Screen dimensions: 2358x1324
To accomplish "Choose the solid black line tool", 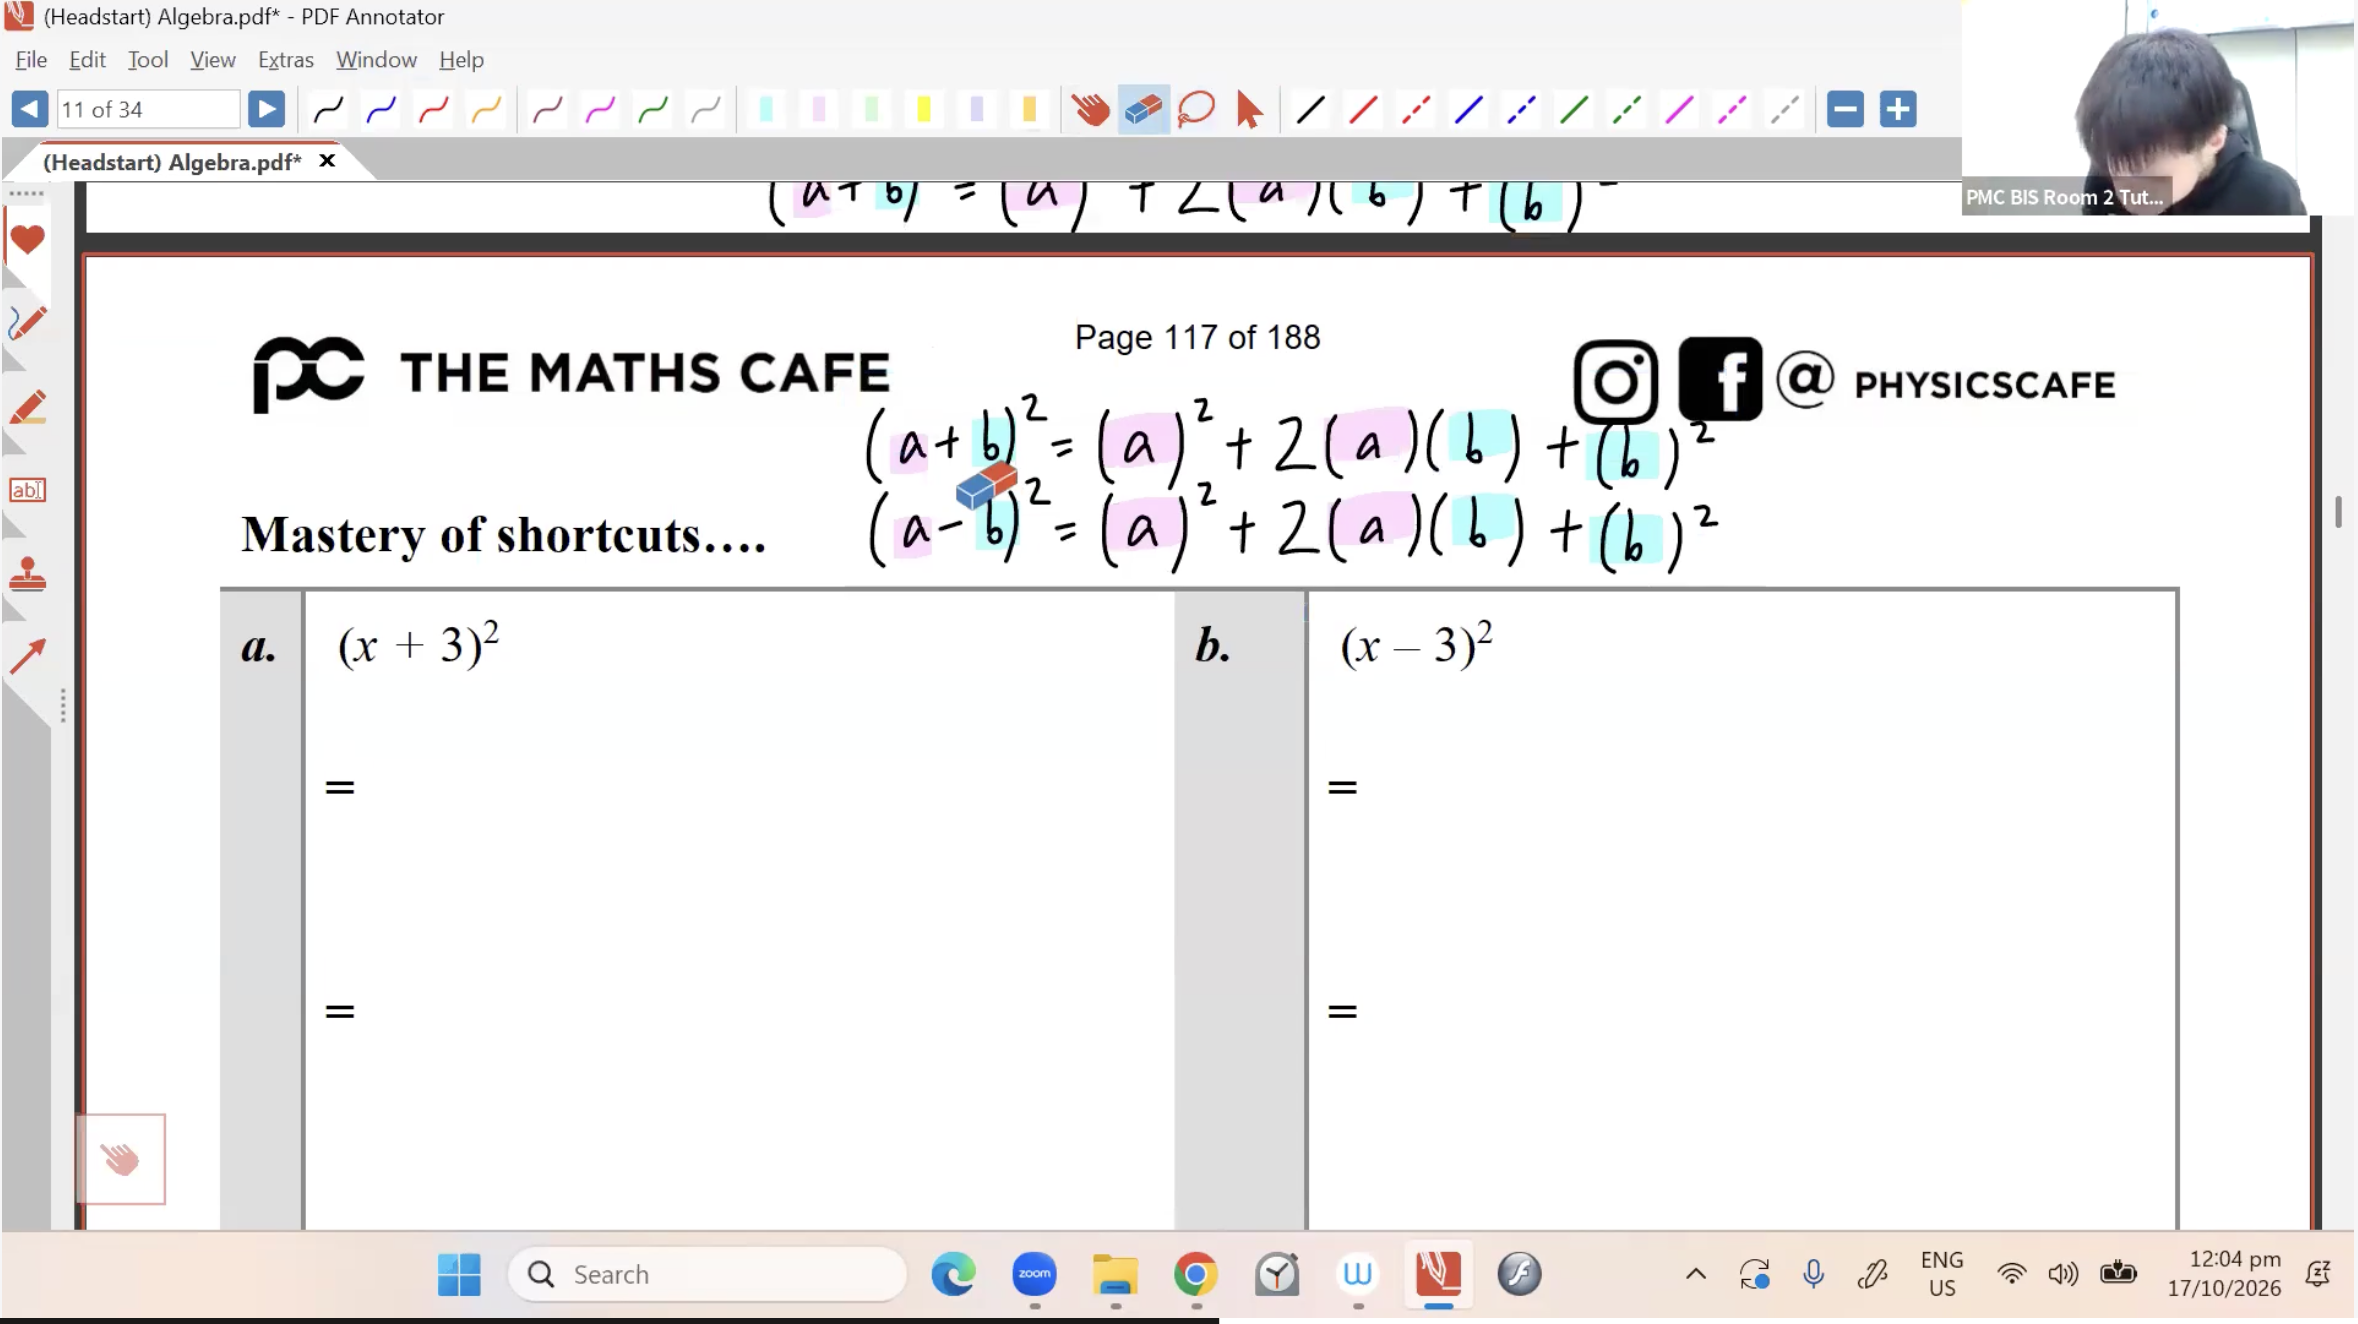I will click(x=1310, y=109).
